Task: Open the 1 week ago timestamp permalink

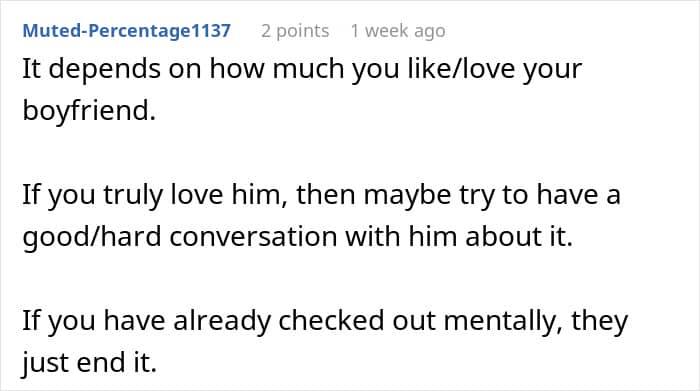Action: click(398, 31)
